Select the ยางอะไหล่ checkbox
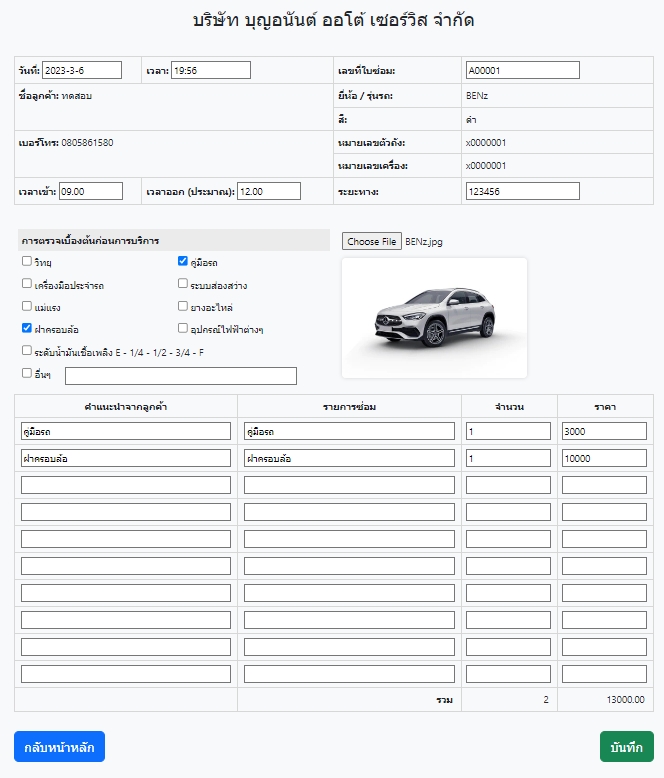Screen dimensions: 664x778 [x=183, y=306]
